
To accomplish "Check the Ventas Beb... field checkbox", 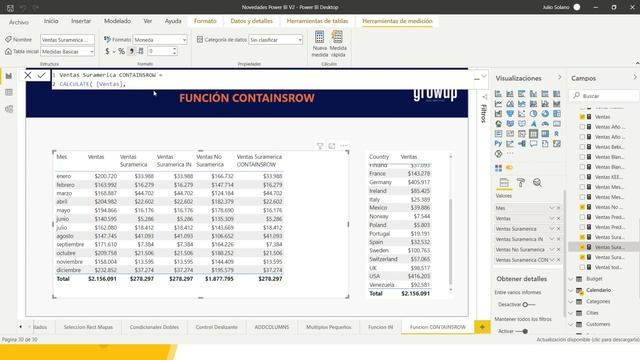I will [582, 147].
